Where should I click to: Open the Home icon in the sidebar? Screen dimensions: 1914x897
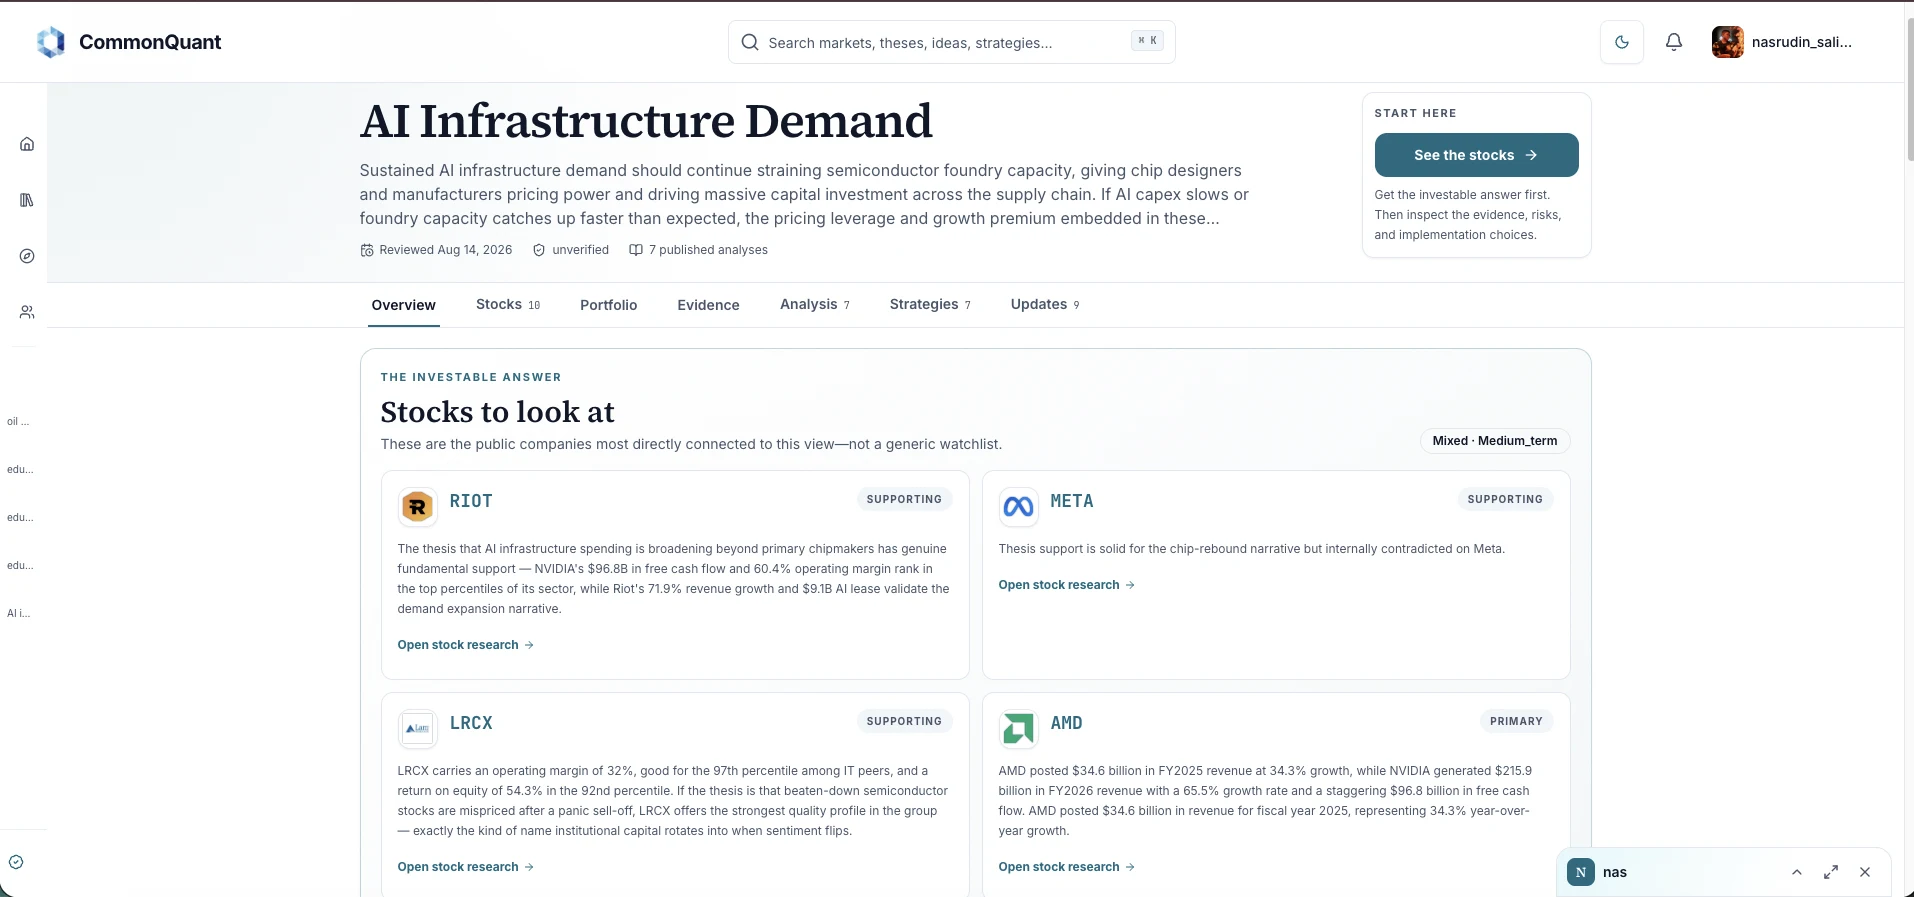pos(27,144)
